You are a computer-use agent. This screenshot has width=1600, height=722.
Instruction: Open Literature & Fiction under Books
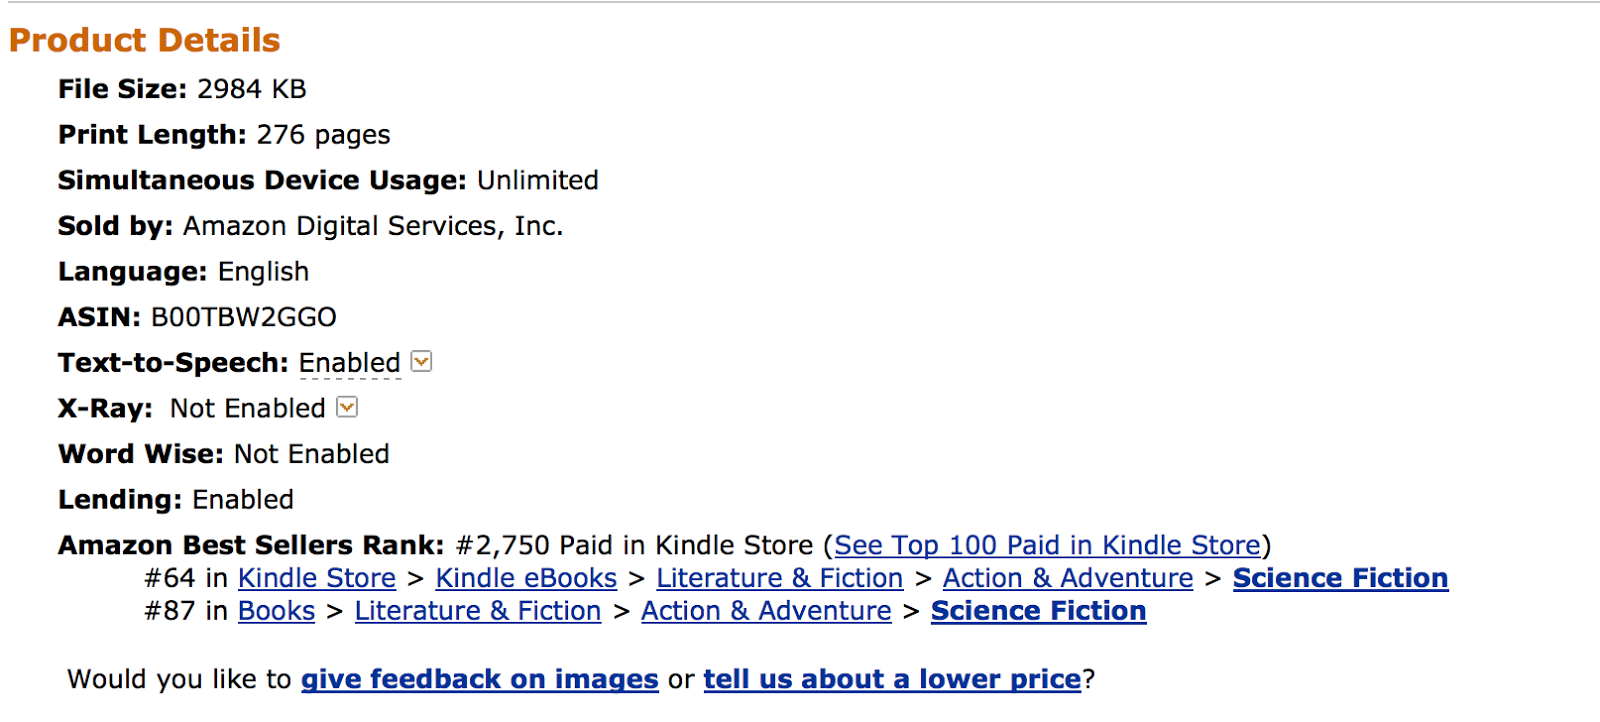[478, 611]
